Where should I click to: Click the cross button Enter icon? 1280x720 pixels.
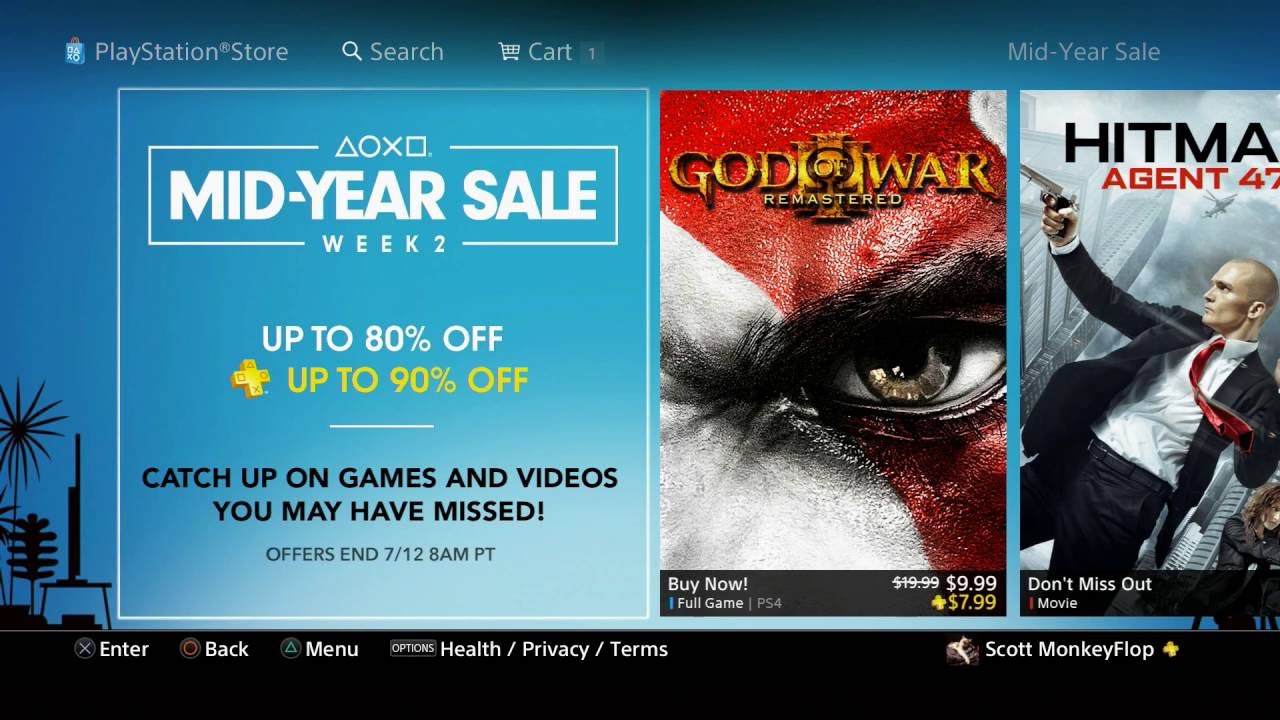(85, 649)
